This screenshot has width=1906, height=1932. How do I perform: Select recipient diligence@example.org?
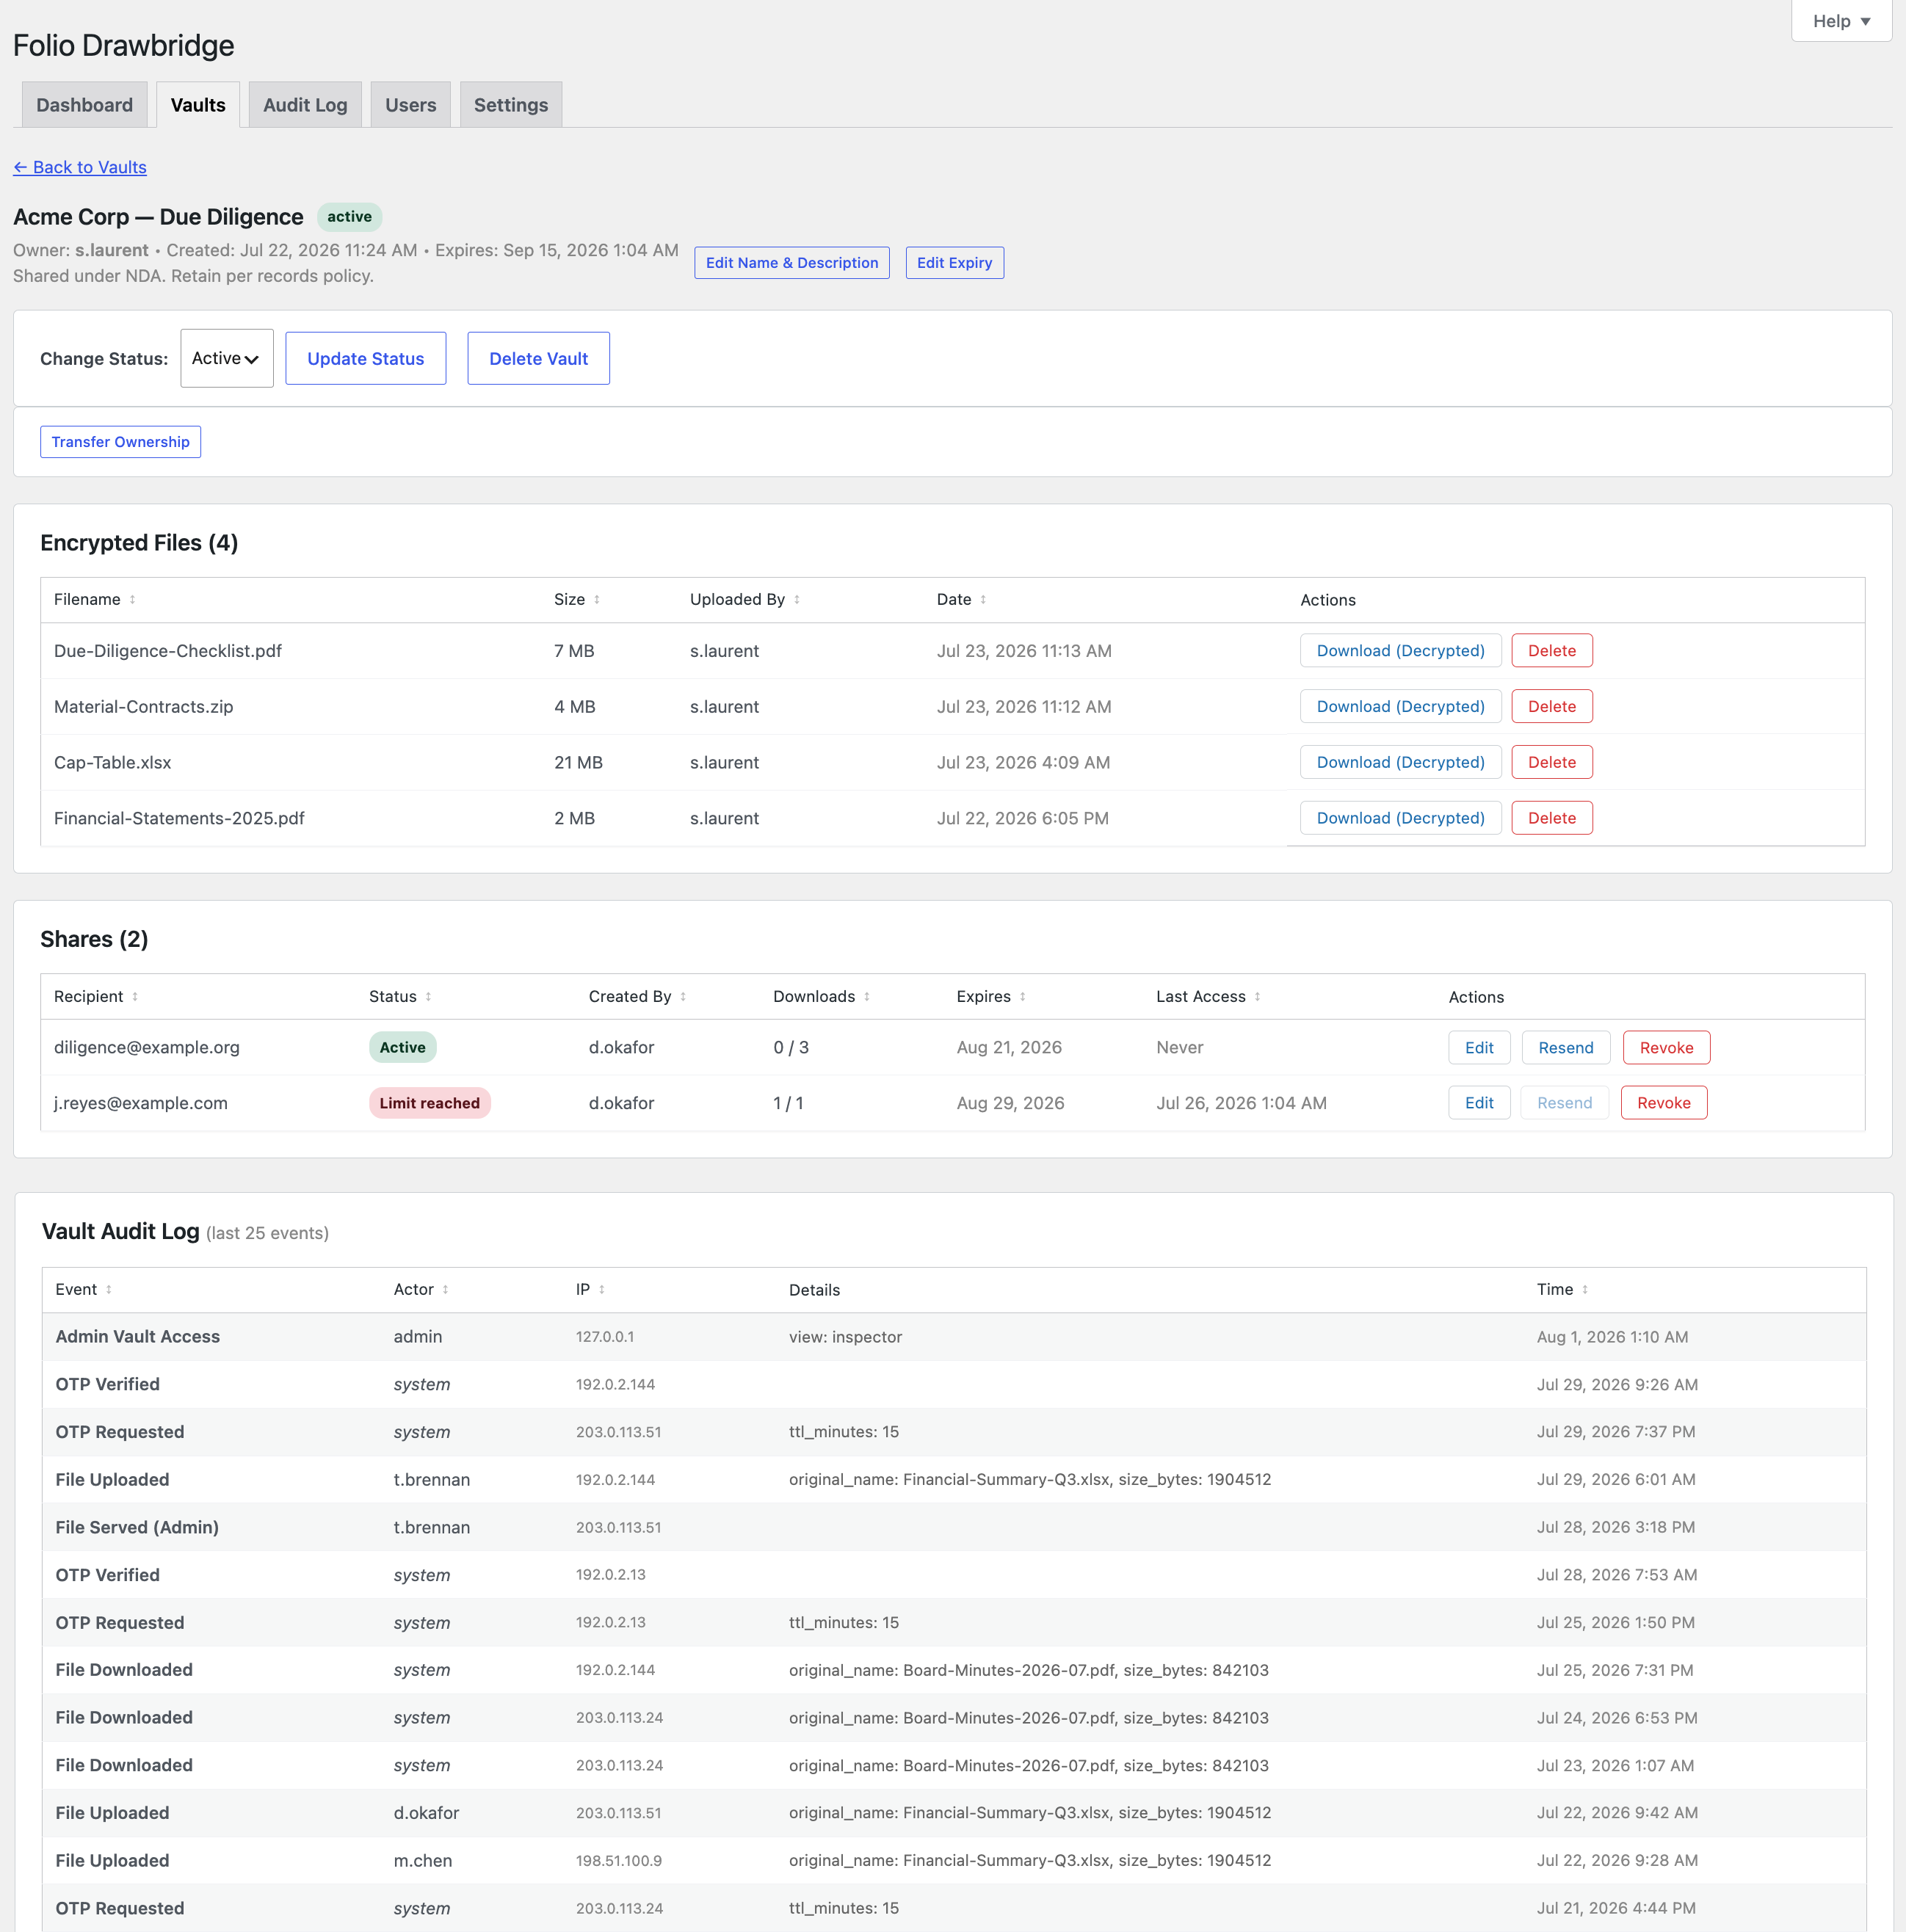tap(146, 1047)
